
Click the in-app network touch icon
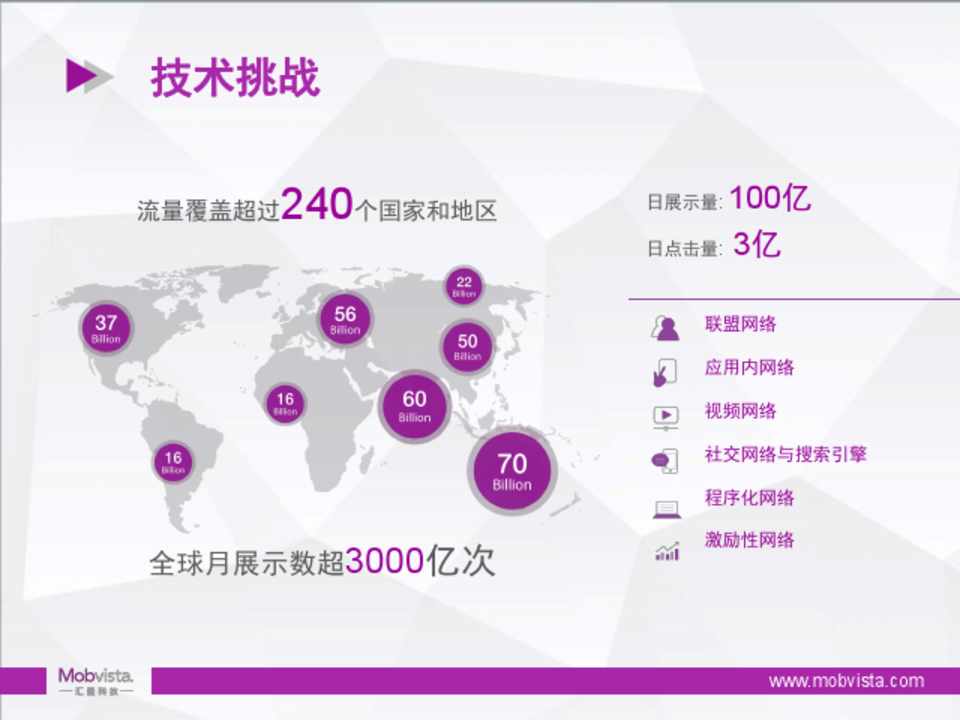point(665,371)
